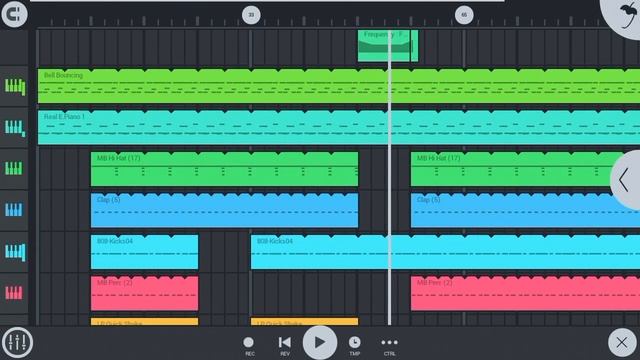Start playback with the Play button
The width and height of the screenshot is (640, 360).
(x=320, y=342)
